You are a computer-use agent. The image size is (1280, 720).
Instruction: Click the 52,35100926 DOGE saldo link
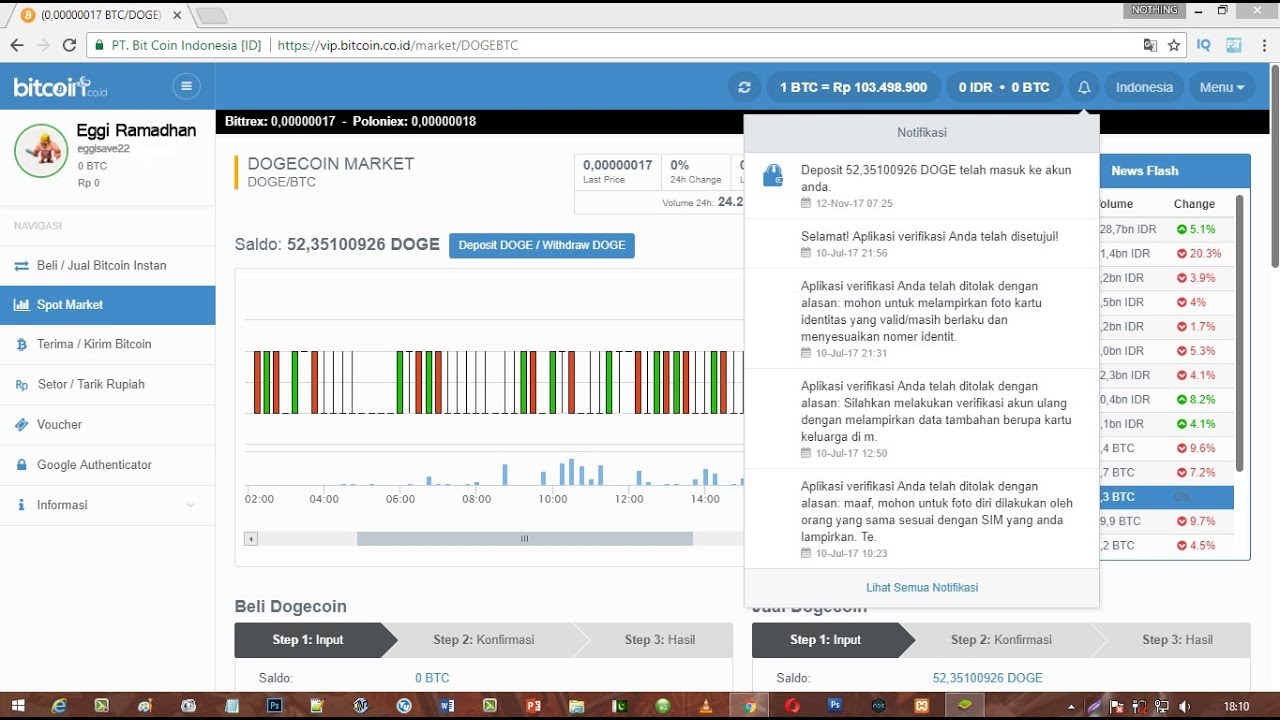[x=988, y=678]
